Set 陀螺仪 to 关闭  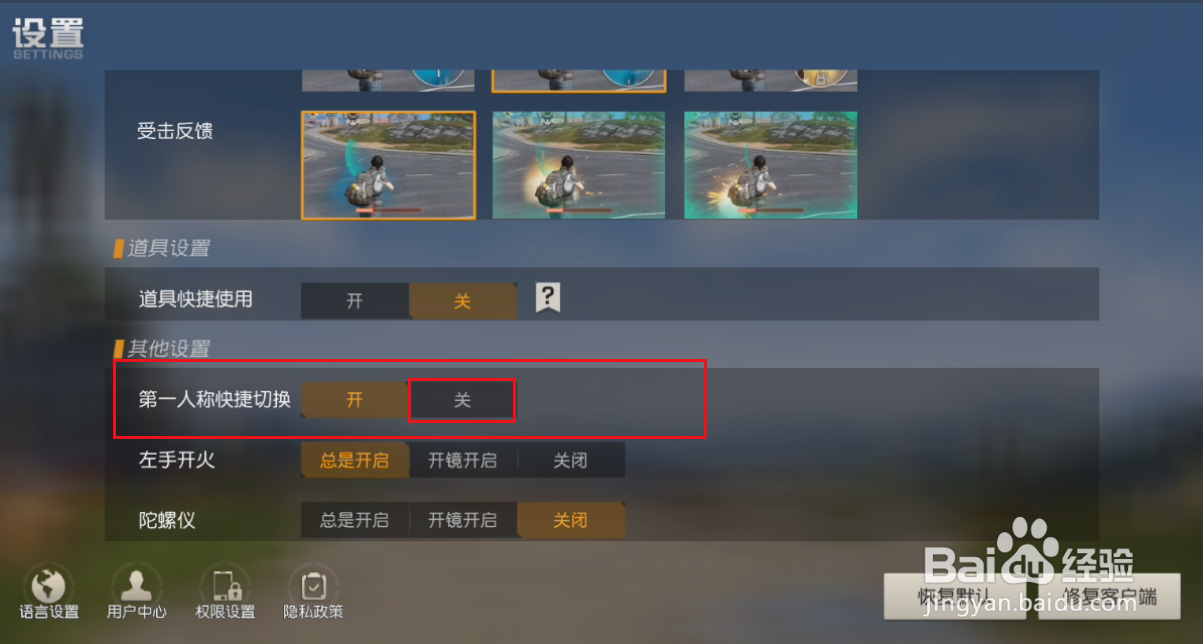(x=571, y=520)
